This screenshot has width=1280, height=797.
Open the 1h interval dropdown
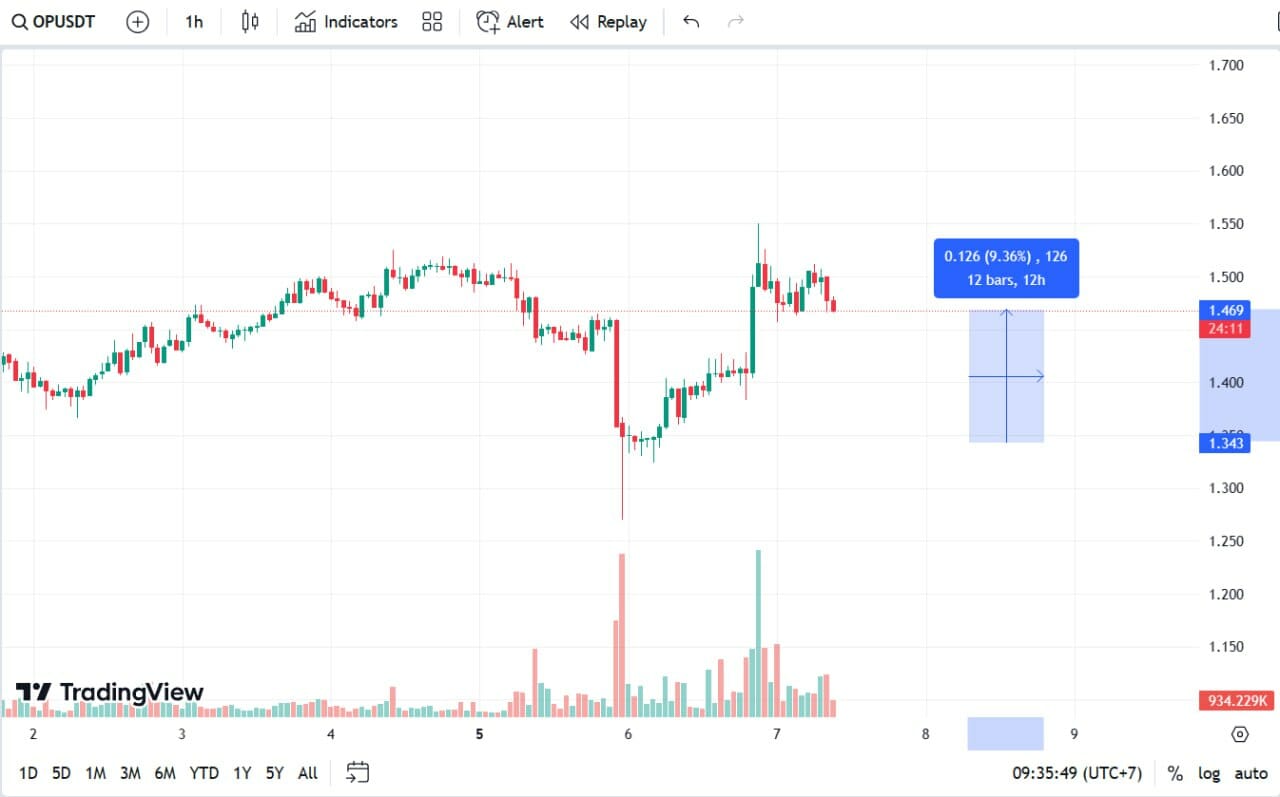tap(194, 21)
